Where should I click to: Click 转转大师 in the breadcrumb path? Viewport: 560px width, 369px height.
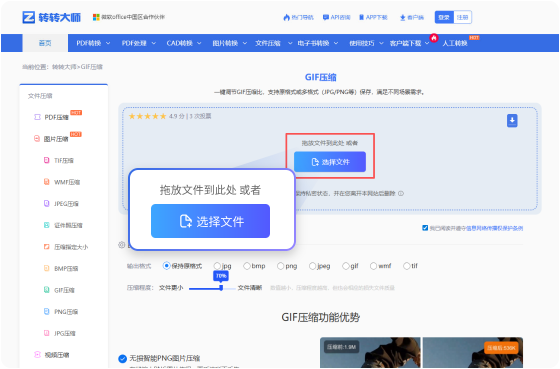[x=65, y=67]
